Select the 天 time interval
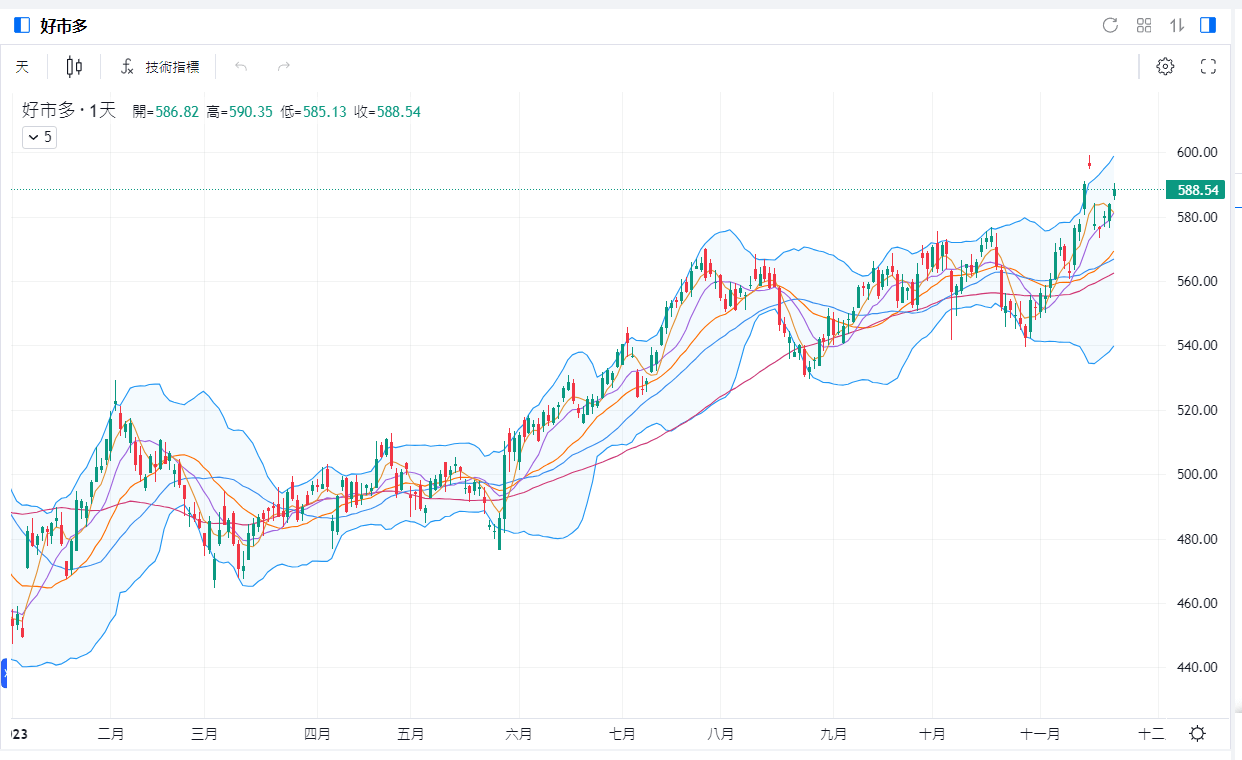The image size is (1242, 760). [x=22, y=67]
